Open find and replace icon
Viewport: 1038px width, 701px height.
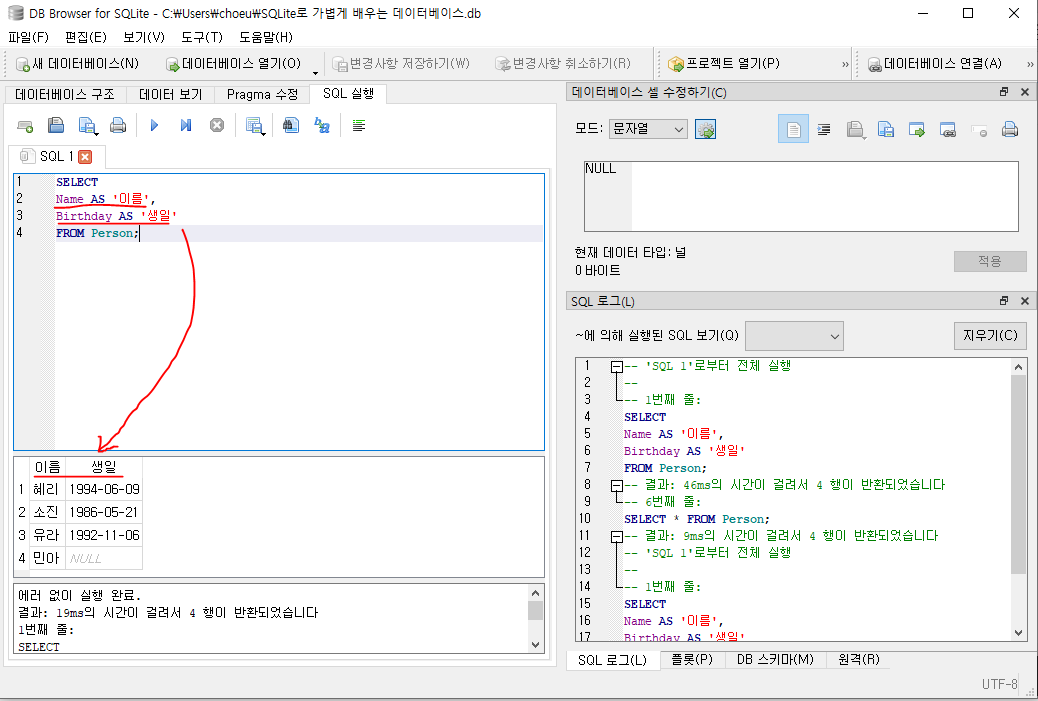pyautogui.click(x=322, y=125)
